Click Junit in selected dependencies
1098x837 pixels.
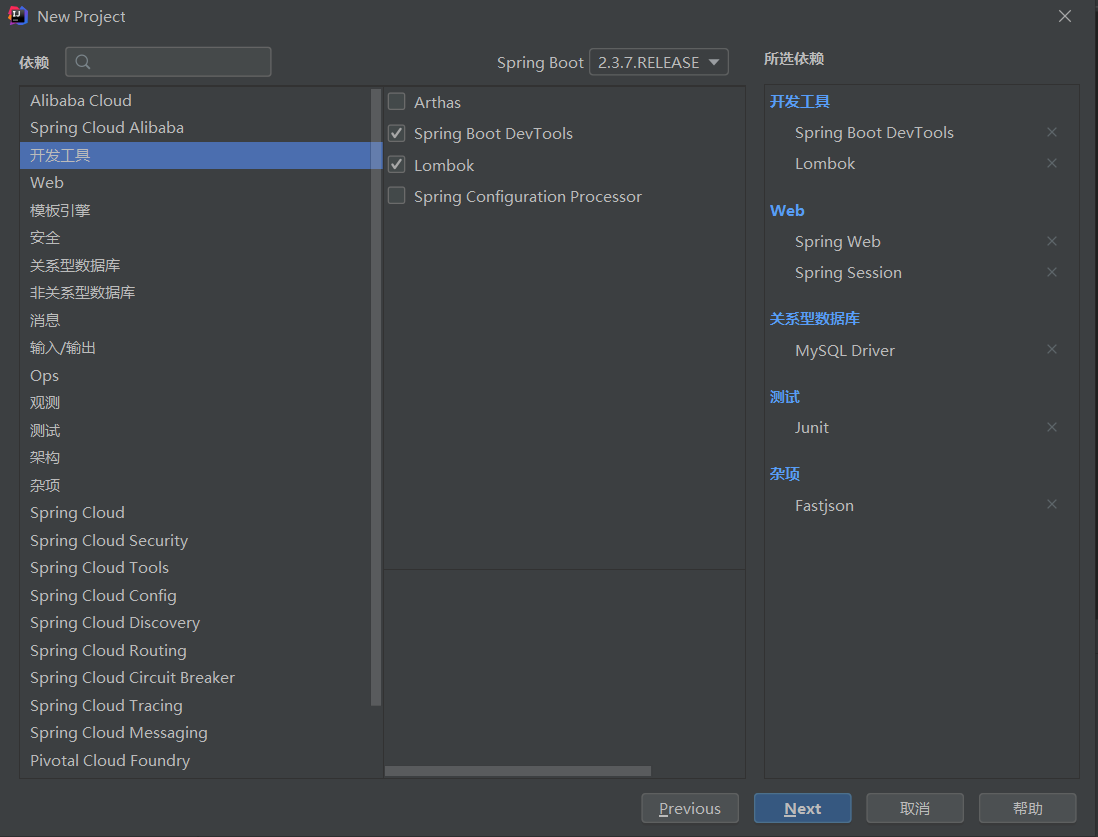click(x=812, y=427)
